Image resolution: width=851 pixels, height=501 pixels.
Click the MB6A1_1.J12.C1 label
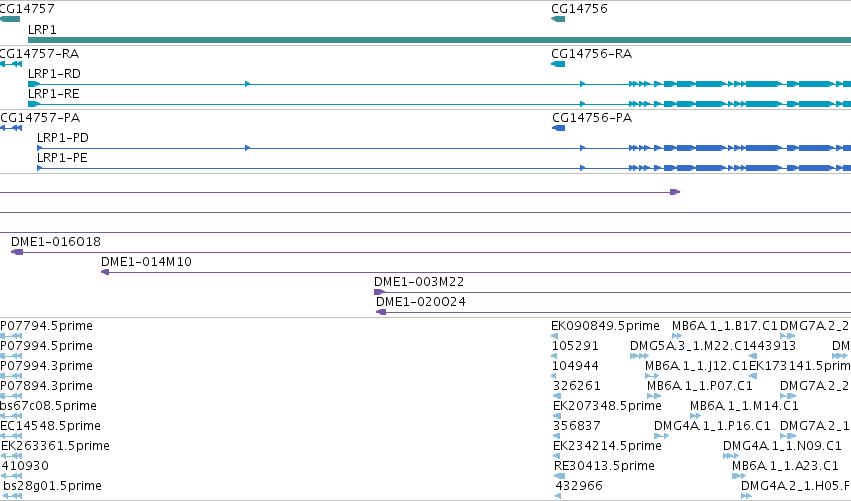click(696, 366)
